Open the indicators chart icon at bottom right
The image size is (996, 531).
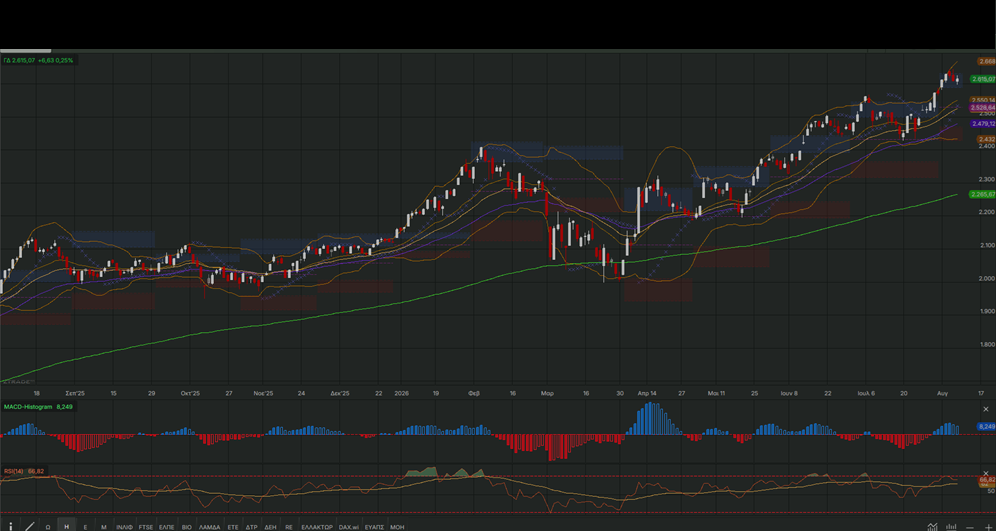932,527
